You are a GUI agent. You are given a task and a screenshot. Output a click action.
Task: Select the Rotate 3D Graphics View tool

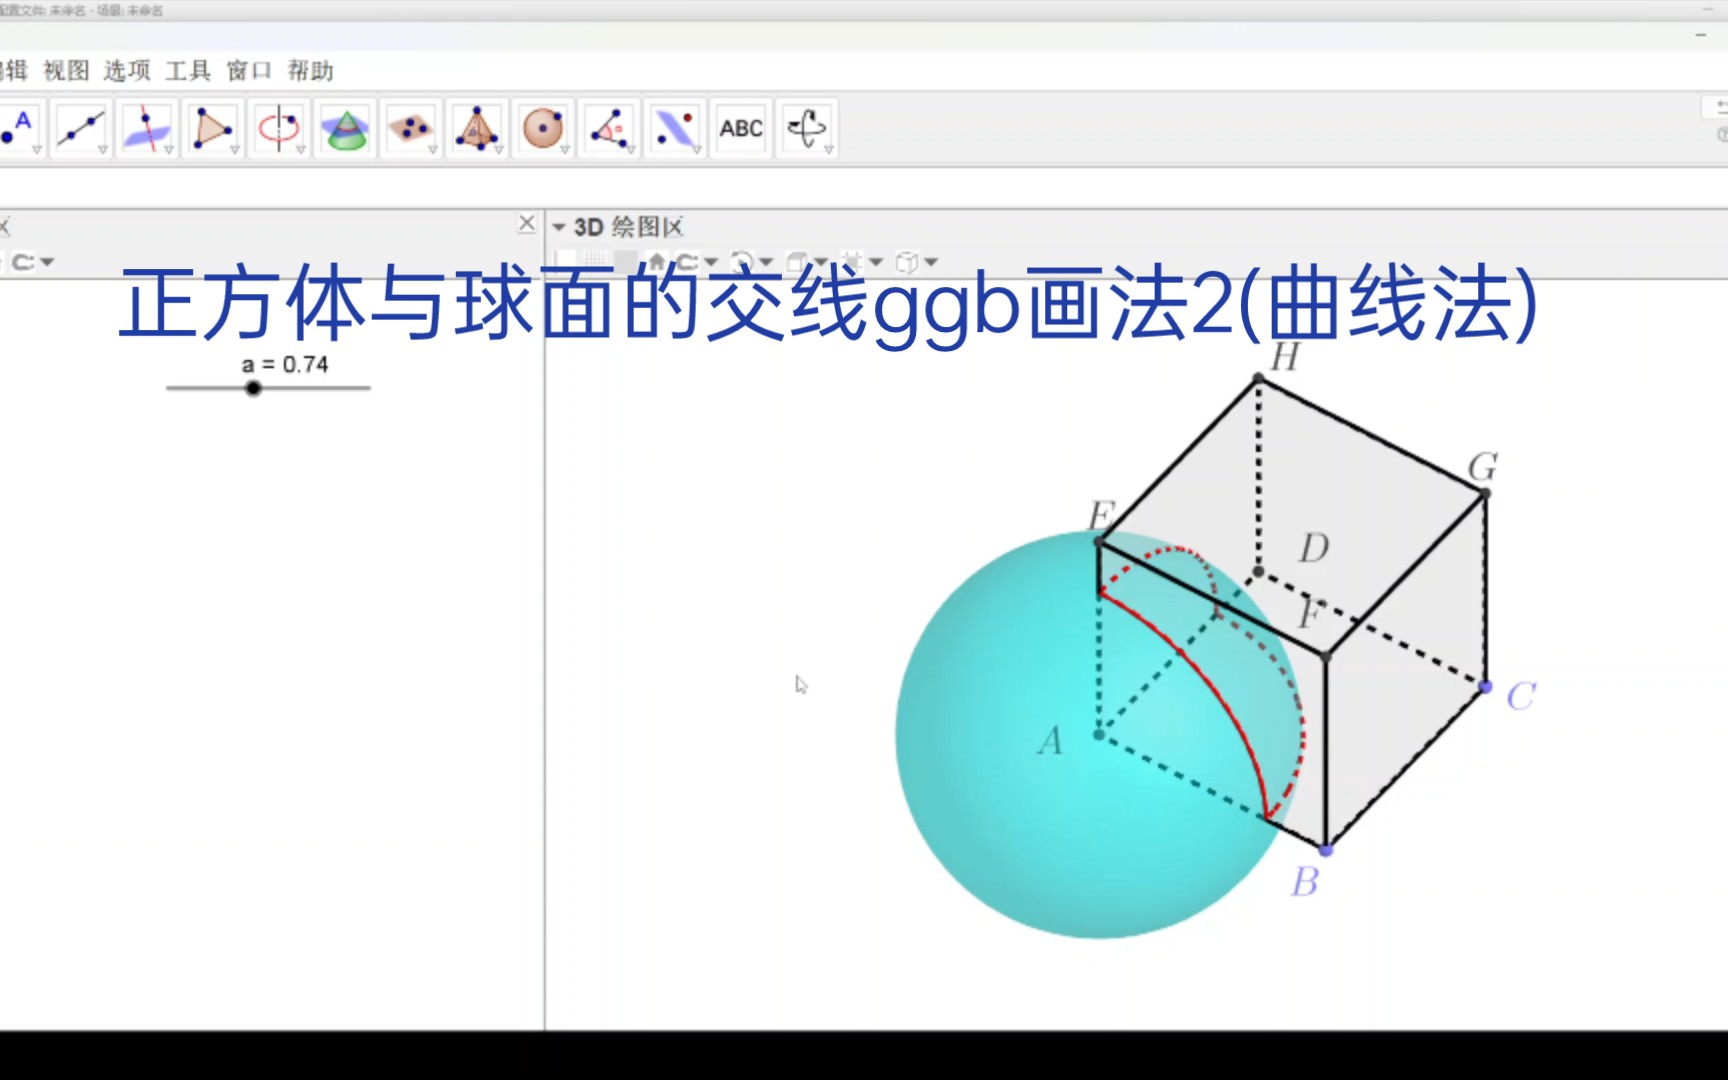(x=807, y=128)
